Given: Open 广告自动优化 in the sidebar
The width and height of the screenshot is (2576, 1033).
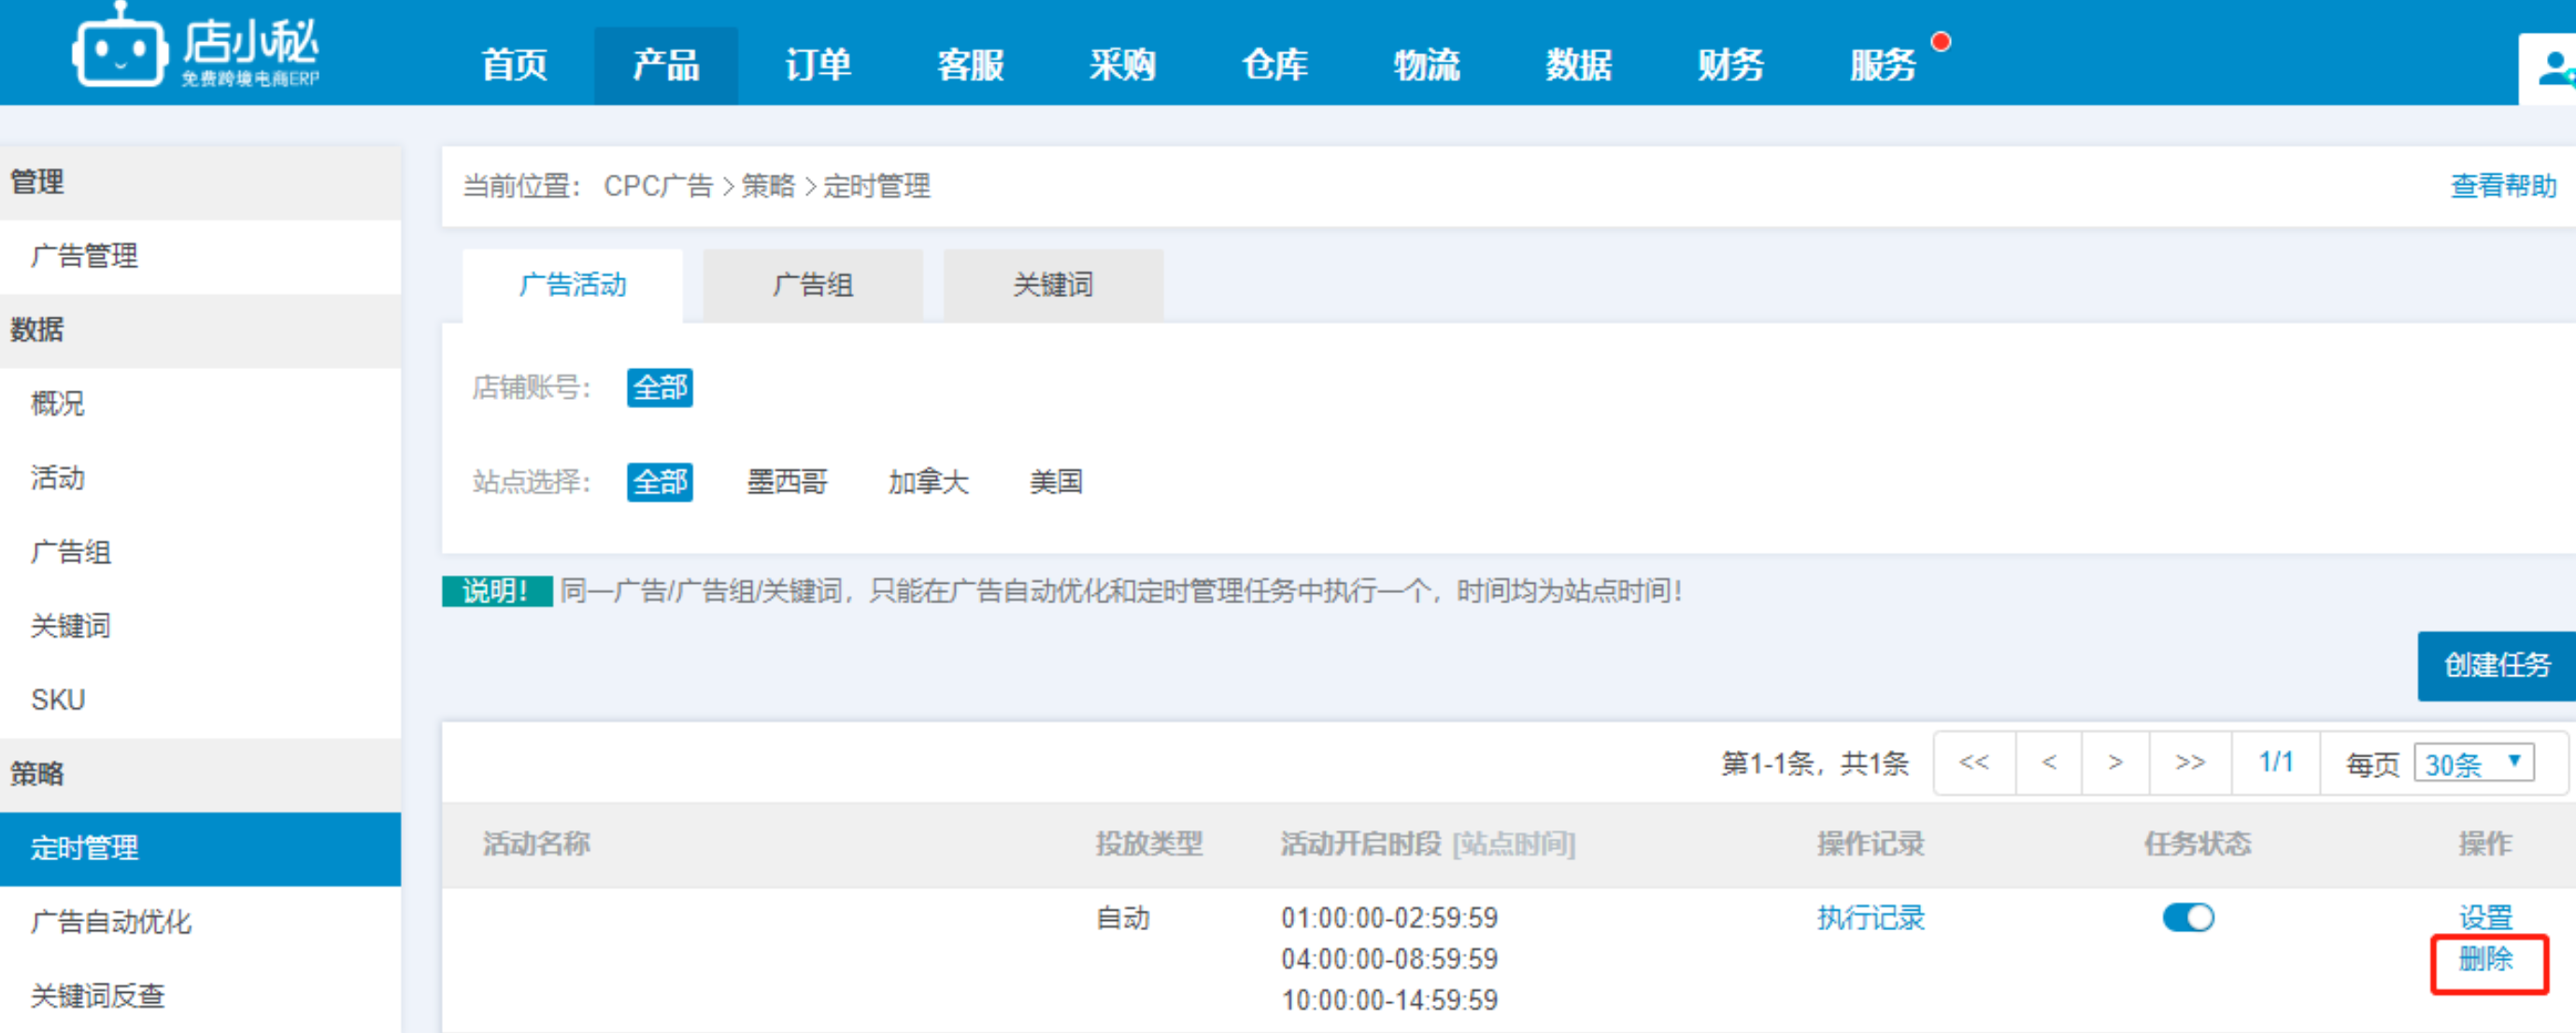Looking at the screenshot, I should pos(110,922).
